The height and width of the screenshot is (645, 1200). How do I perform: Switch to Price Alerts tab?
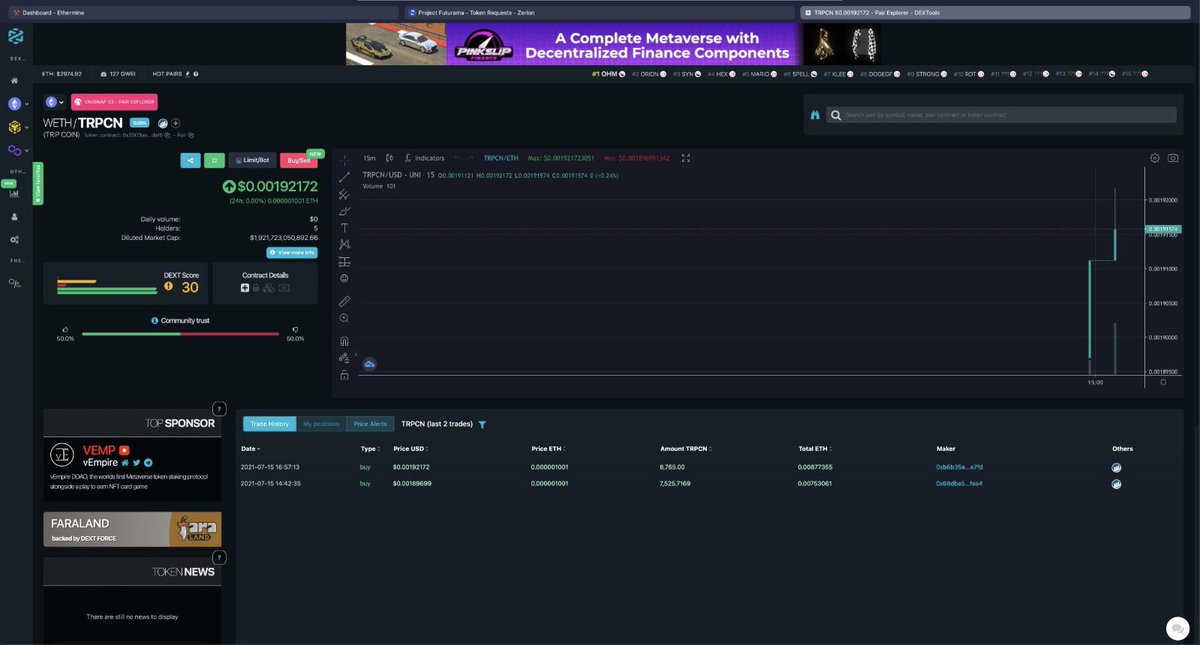[x=370, y=424]
